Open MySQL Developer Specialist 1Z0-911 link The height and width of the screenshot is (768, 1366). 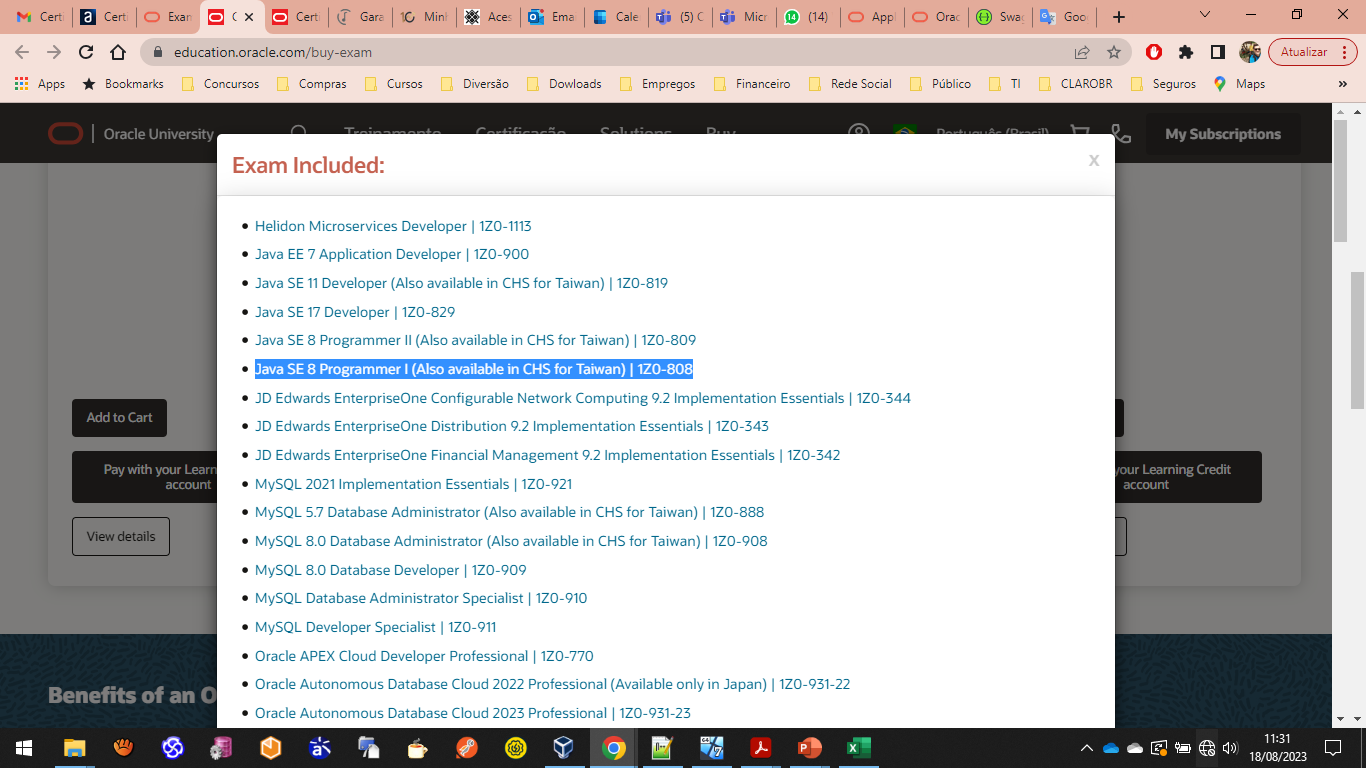click(375, 627)
